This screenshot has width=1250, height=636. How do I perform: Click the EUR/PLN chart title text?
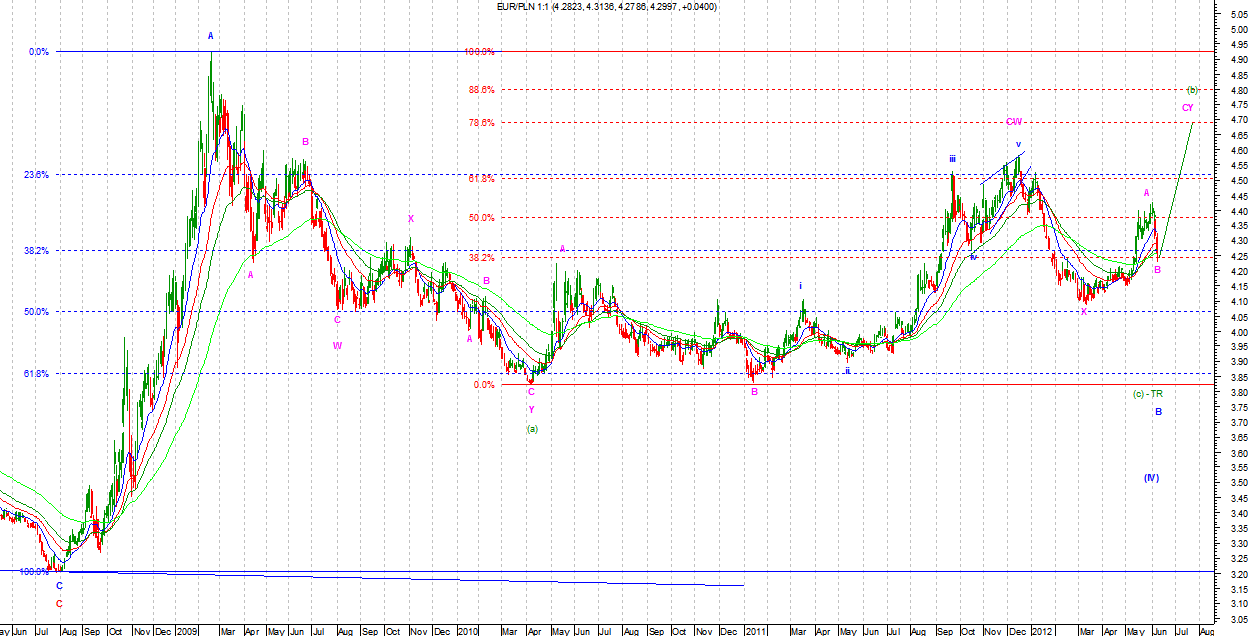click(606, 7)
